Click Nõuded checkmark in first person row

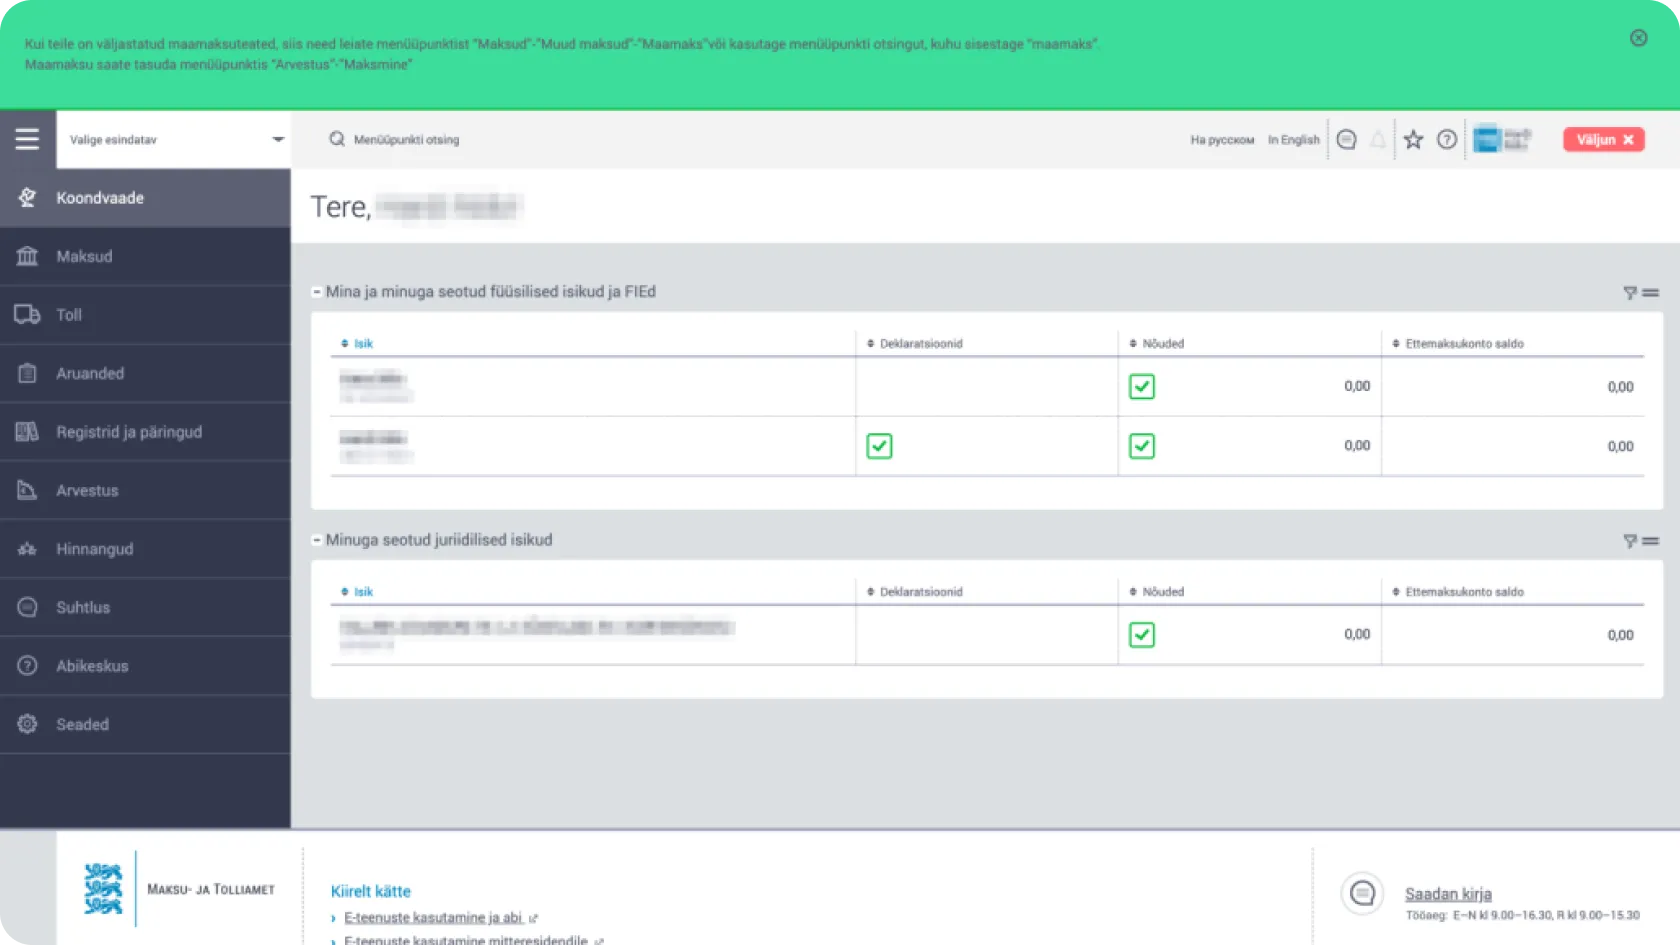pos(1141,387)
